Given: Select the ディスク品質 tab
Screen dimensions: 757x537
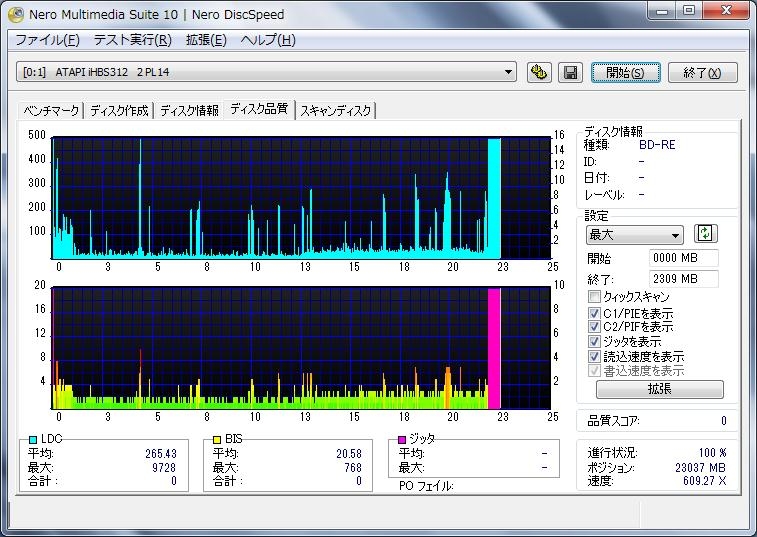Looking at the screenshot, I should pos(259,109).
